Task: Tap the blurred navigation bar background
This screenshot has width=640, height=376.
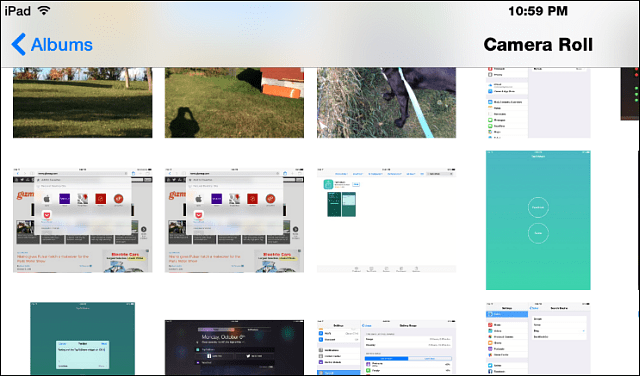Action: coord(286,44)
